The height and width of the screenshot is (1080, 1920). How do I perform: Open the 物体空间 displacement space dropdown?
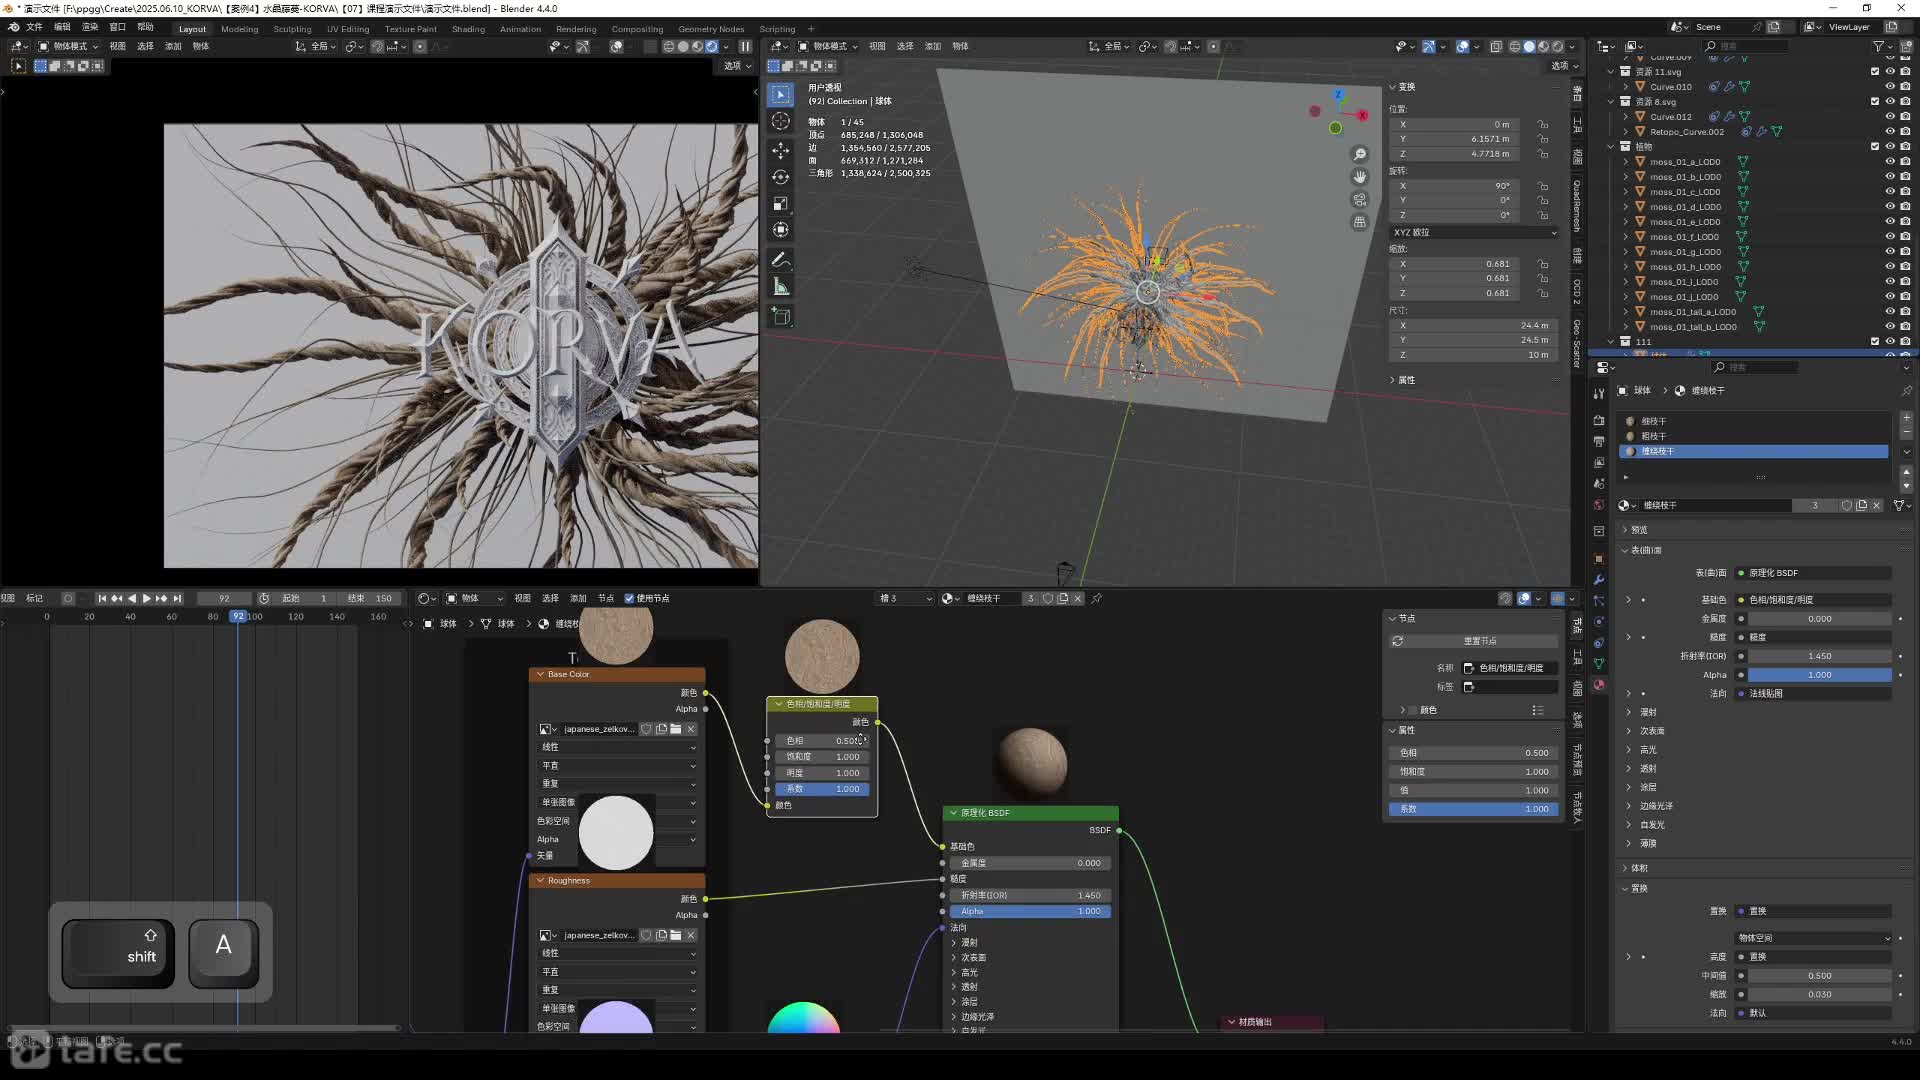click(x=1814, y=938)
